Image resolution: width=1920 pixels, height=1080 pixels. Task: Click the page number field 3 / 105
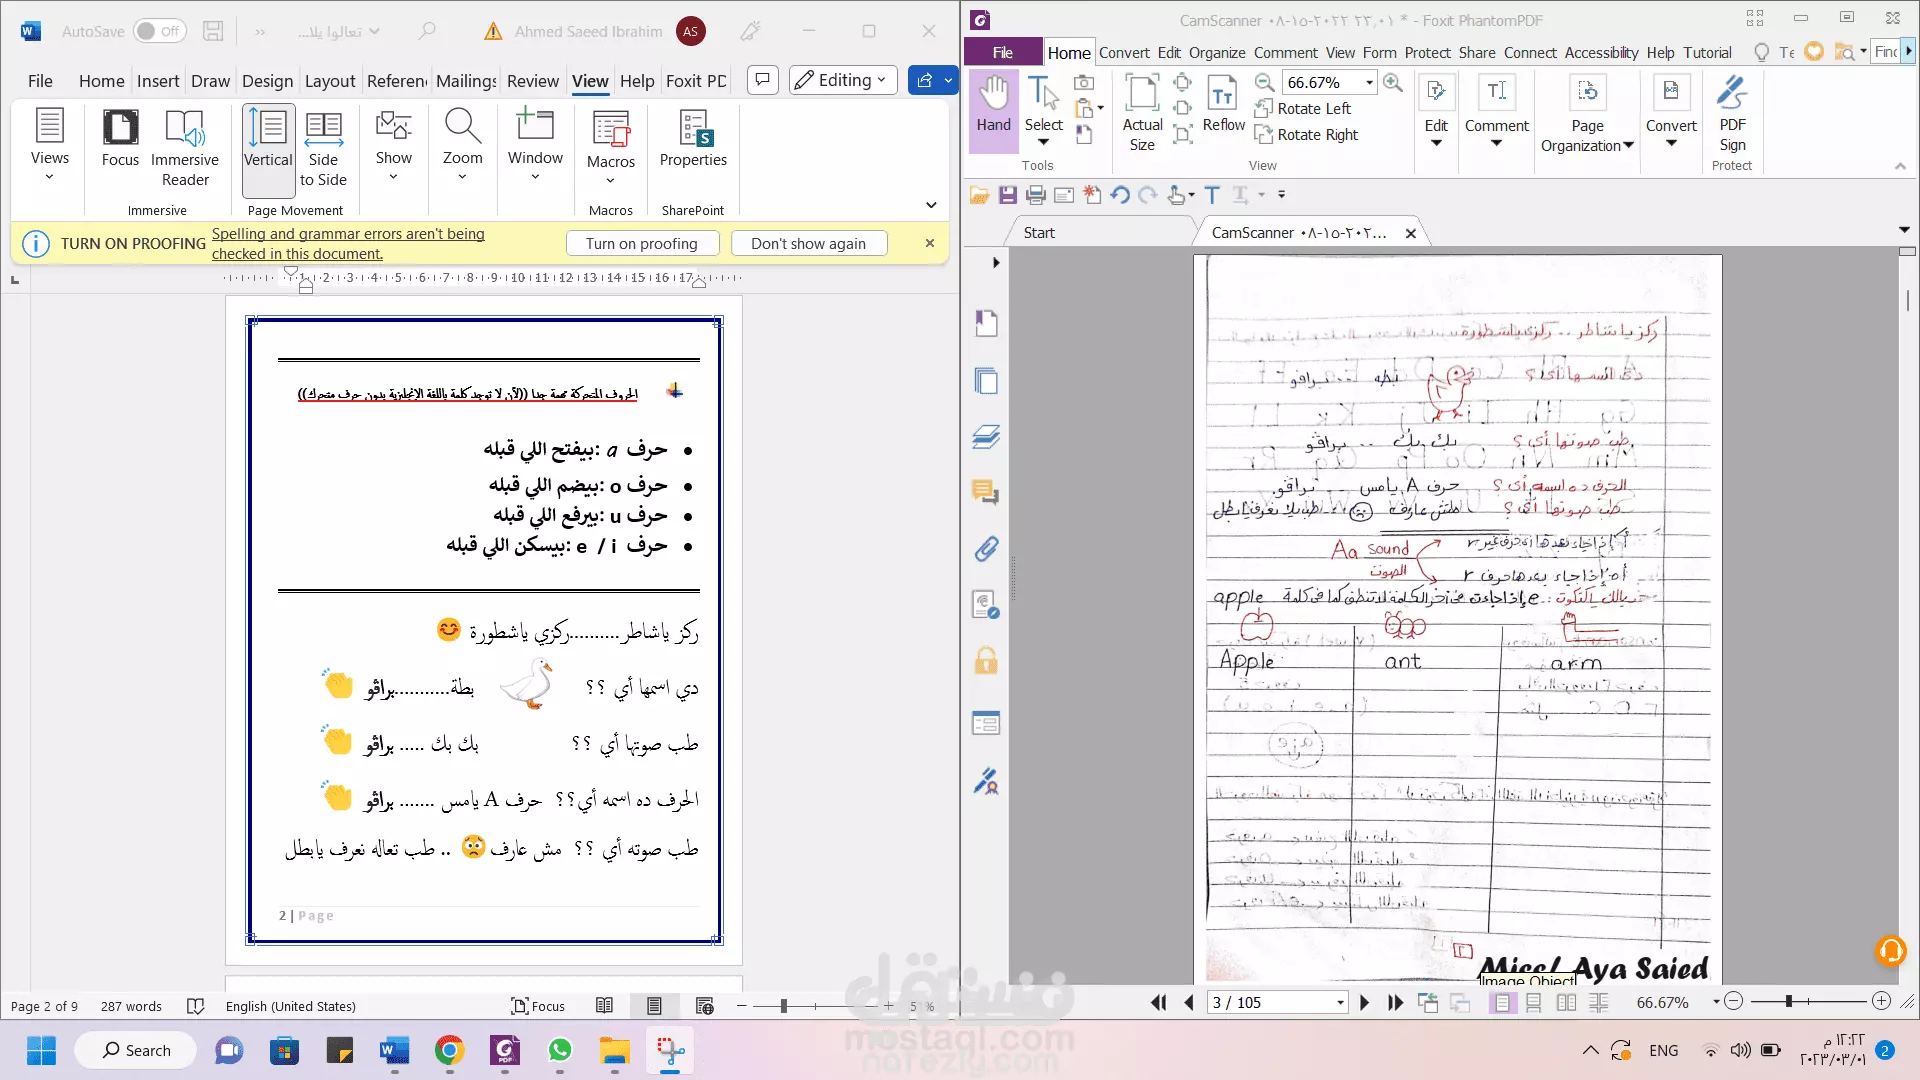click(x=1277, y=1002)
